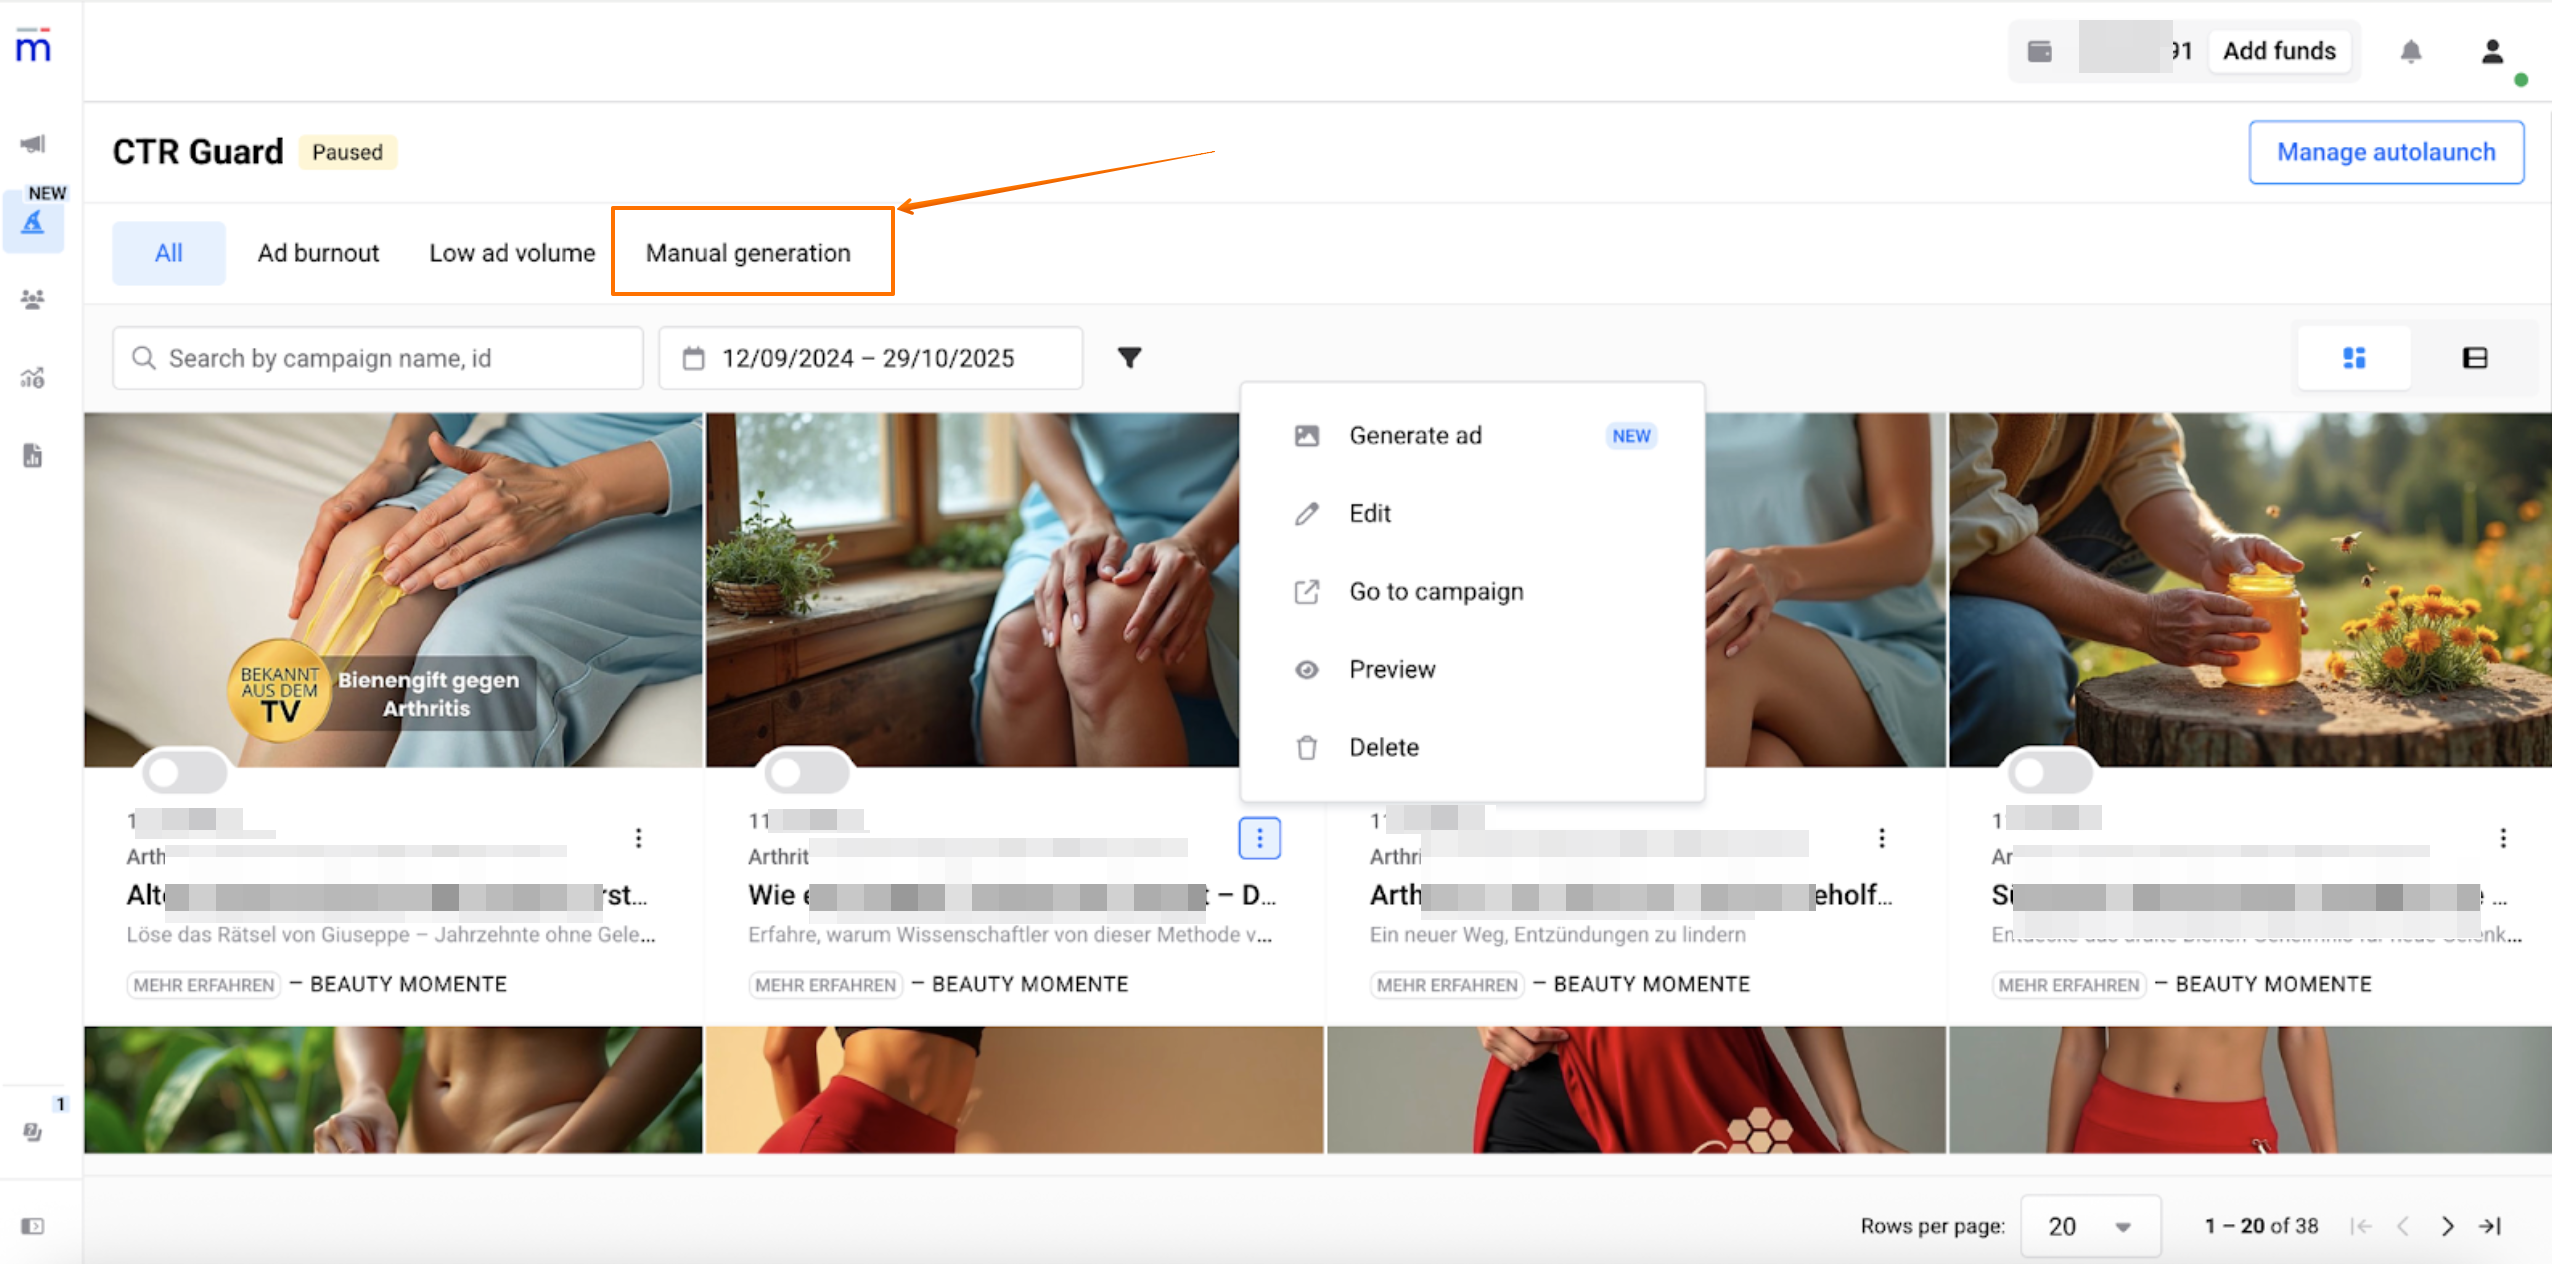This screenshot has height=1264, width=2552.
Task: Open campaigns megaphone in sidebar
Action: [x=33, y=144]
